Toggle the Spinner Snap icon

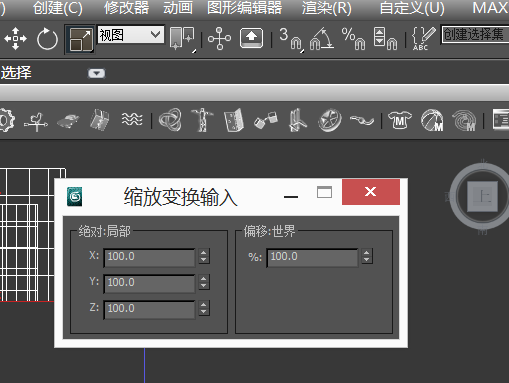[x=385, y=39]
